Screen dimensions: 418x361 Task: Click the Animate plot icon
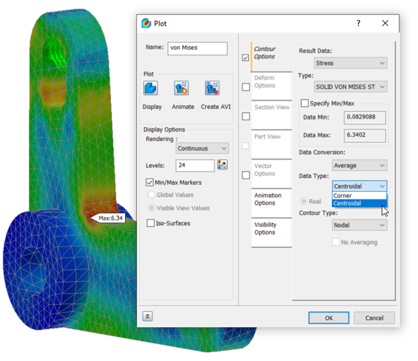click(x=181, y=88)
